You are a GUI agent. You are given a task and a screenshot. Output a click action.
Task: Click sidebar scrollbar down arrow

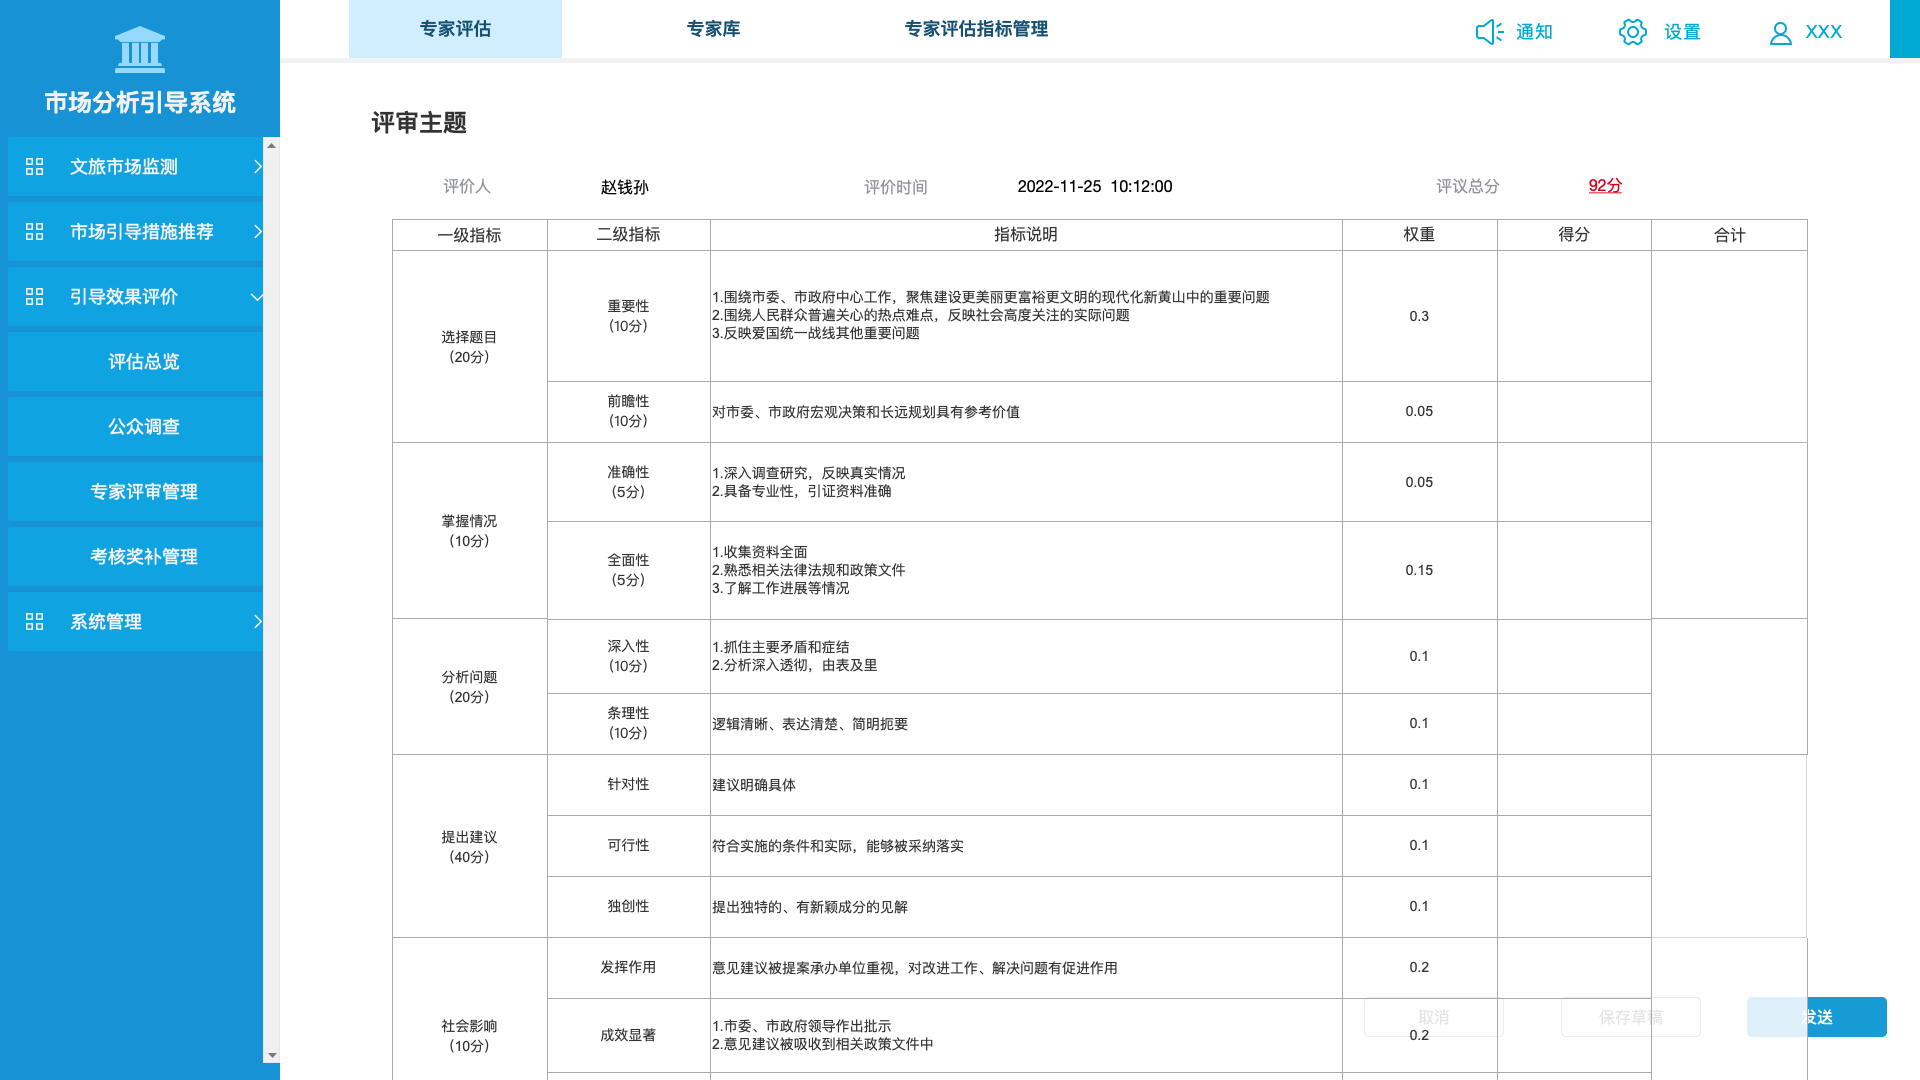(x=271, y=1055)
